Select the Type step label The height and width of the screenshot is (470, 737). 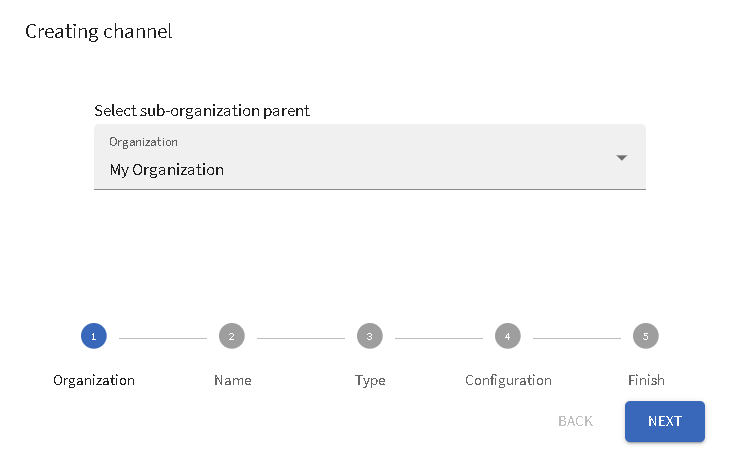point(370,380)
